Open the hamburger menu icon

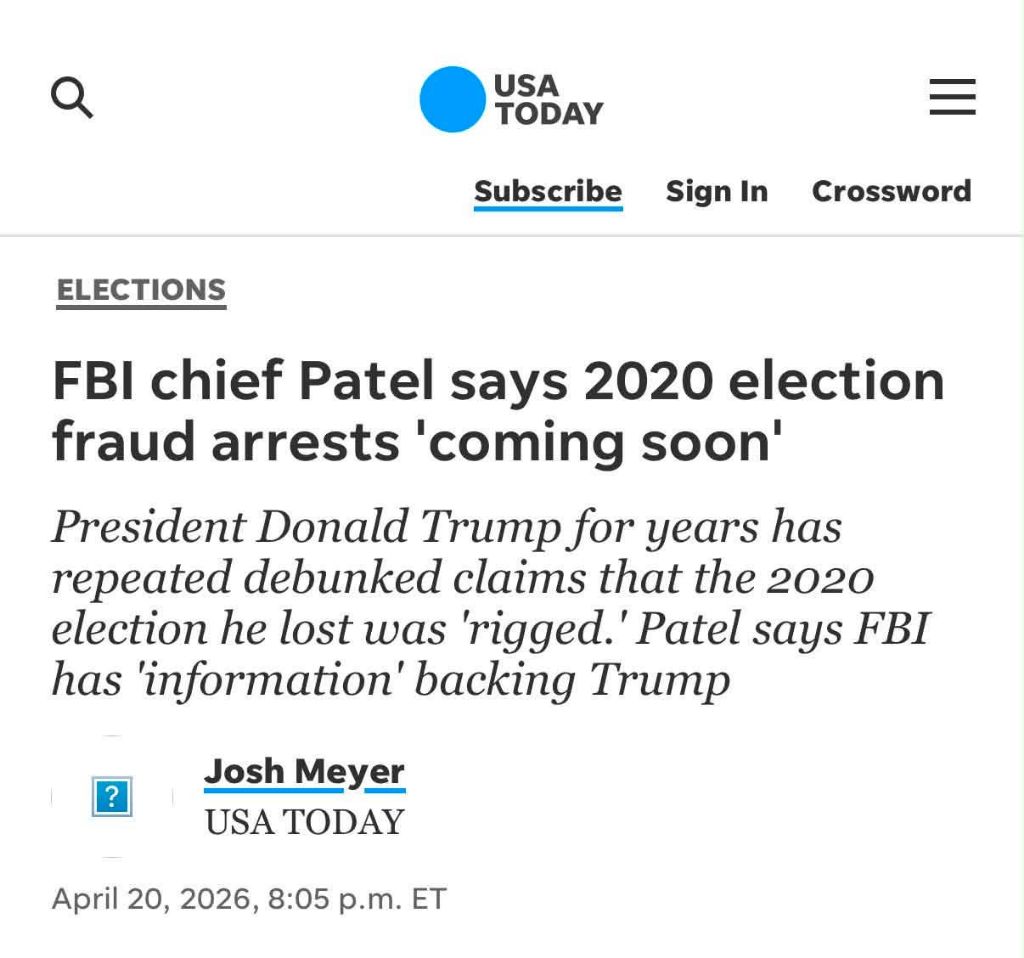(952, 99)
